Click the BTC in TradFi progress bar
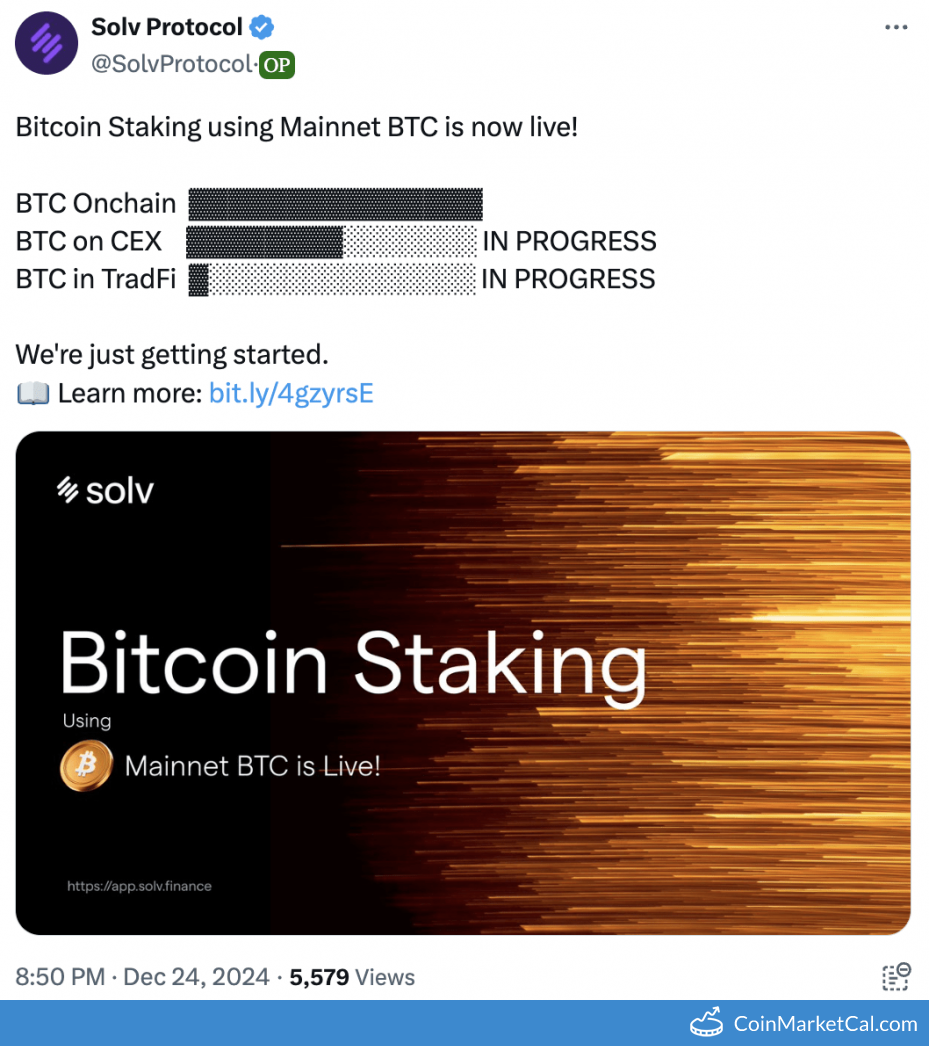The image size is (929, 1046). coord(332,279)
